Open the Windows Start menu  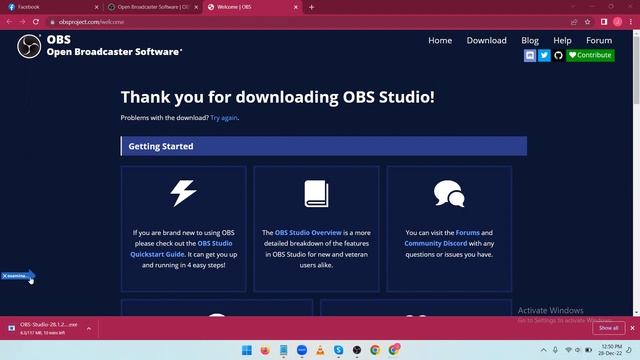pos(247,350)
